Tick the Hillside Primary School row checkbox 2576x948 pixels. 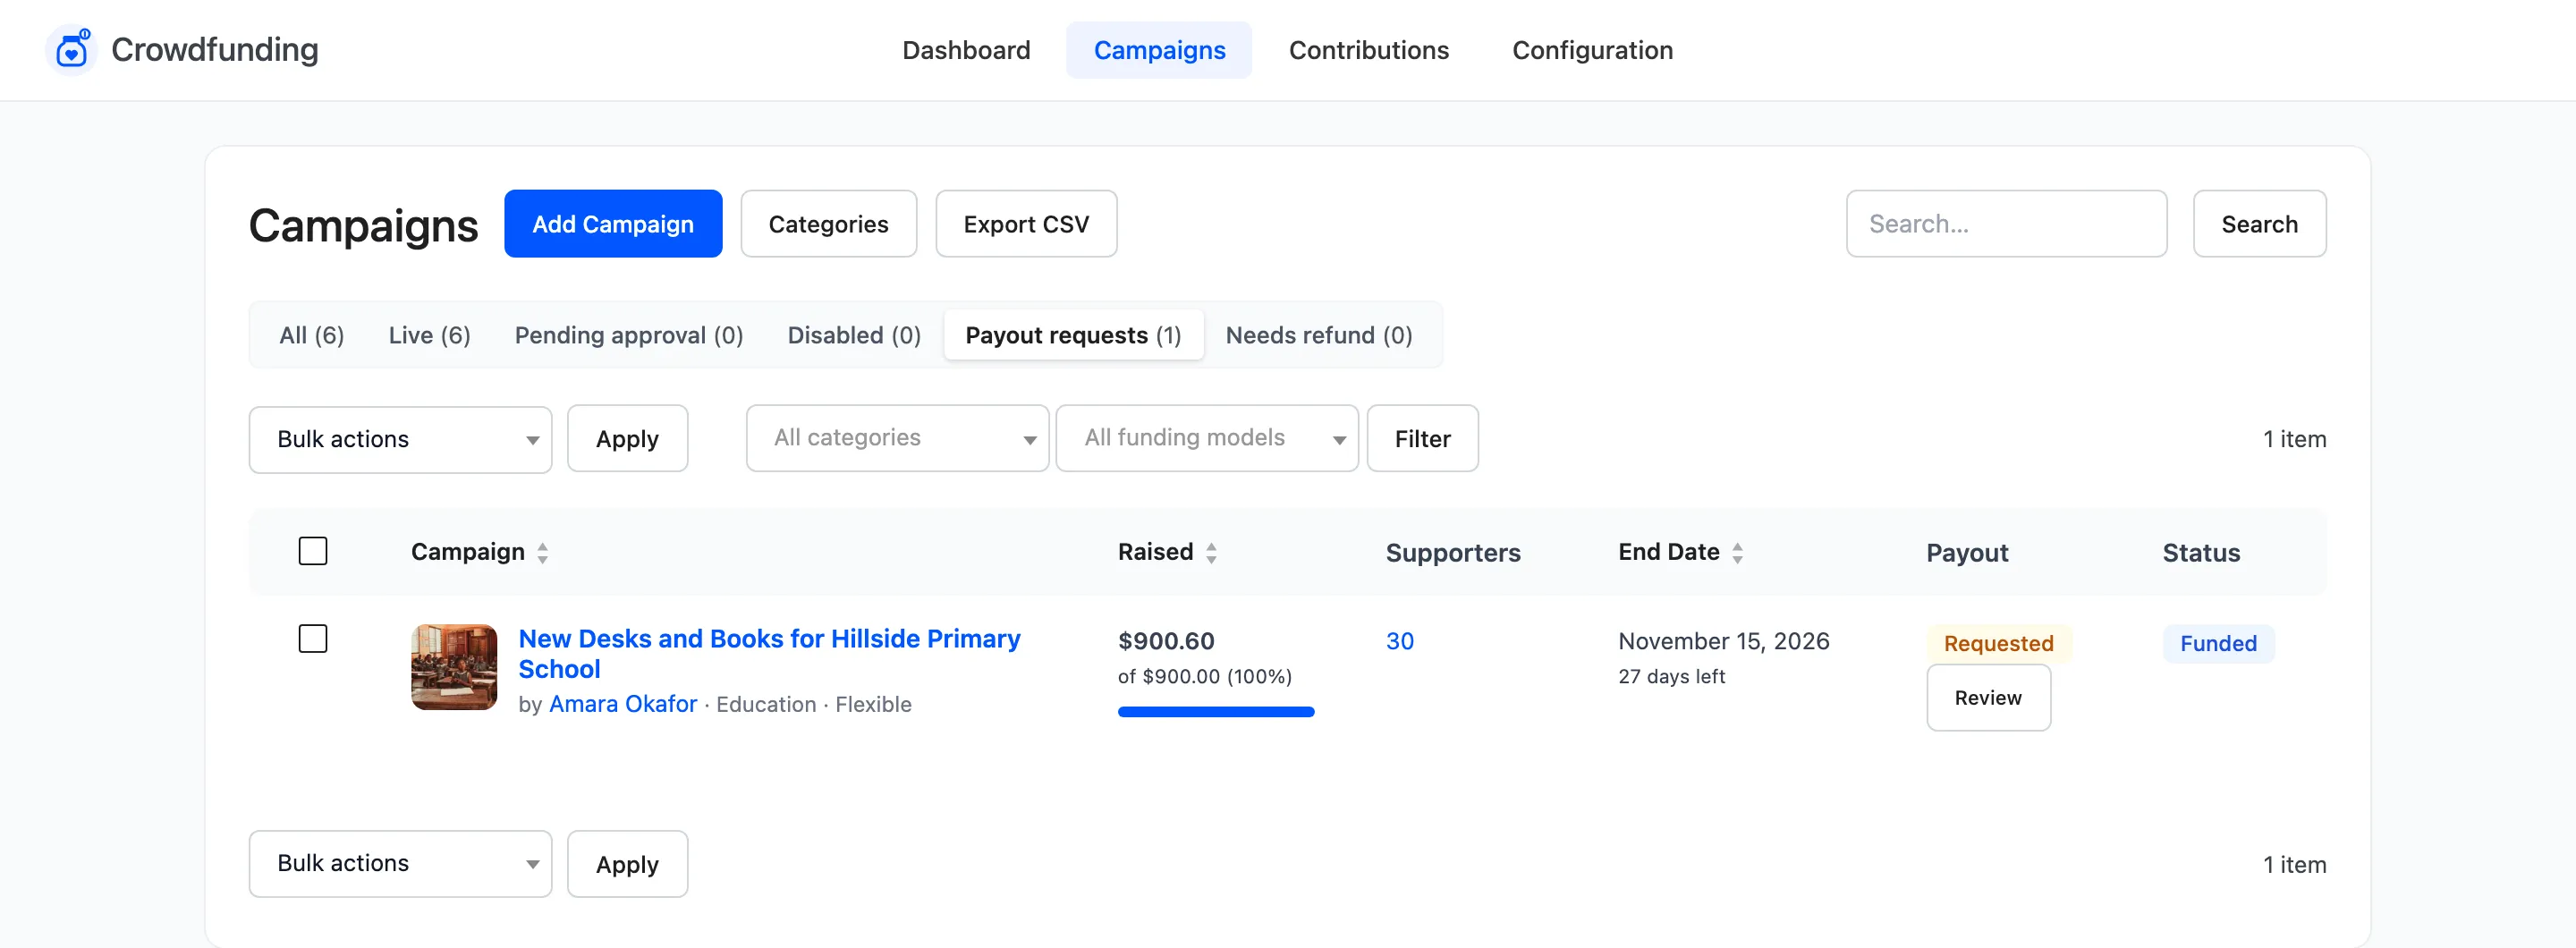point(313,638)
